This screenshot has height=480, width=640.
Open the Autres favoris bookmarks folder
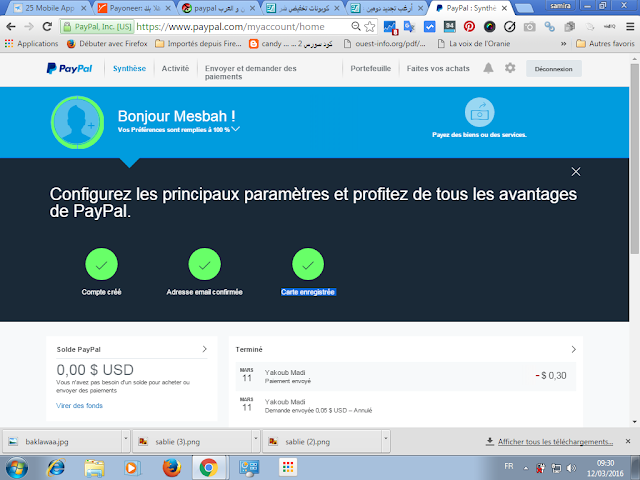pos(605,44)
